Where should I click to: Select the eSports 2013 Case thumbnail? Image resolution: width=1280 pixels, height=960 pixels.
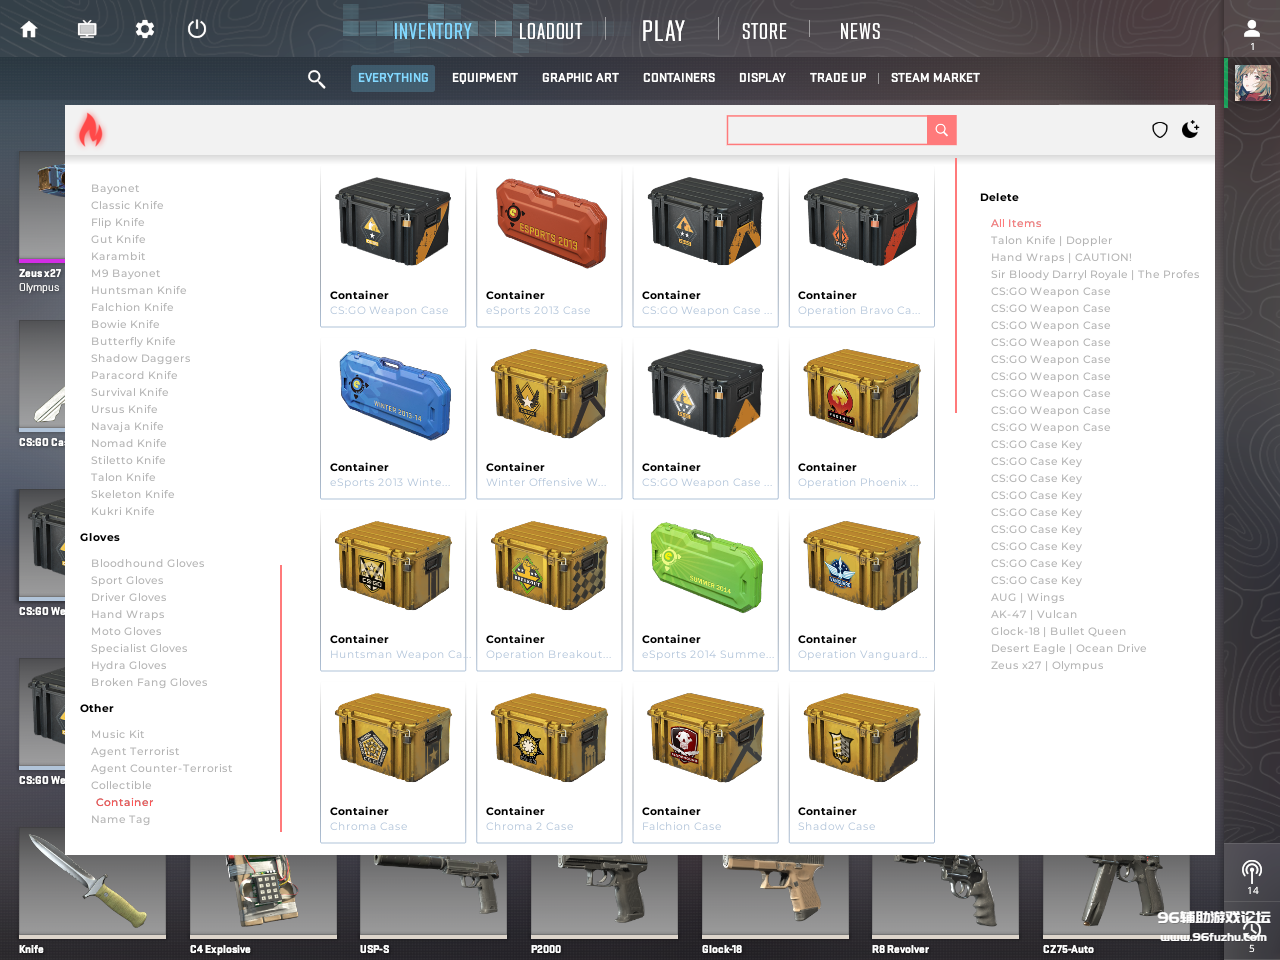click(x=550, y=224)
